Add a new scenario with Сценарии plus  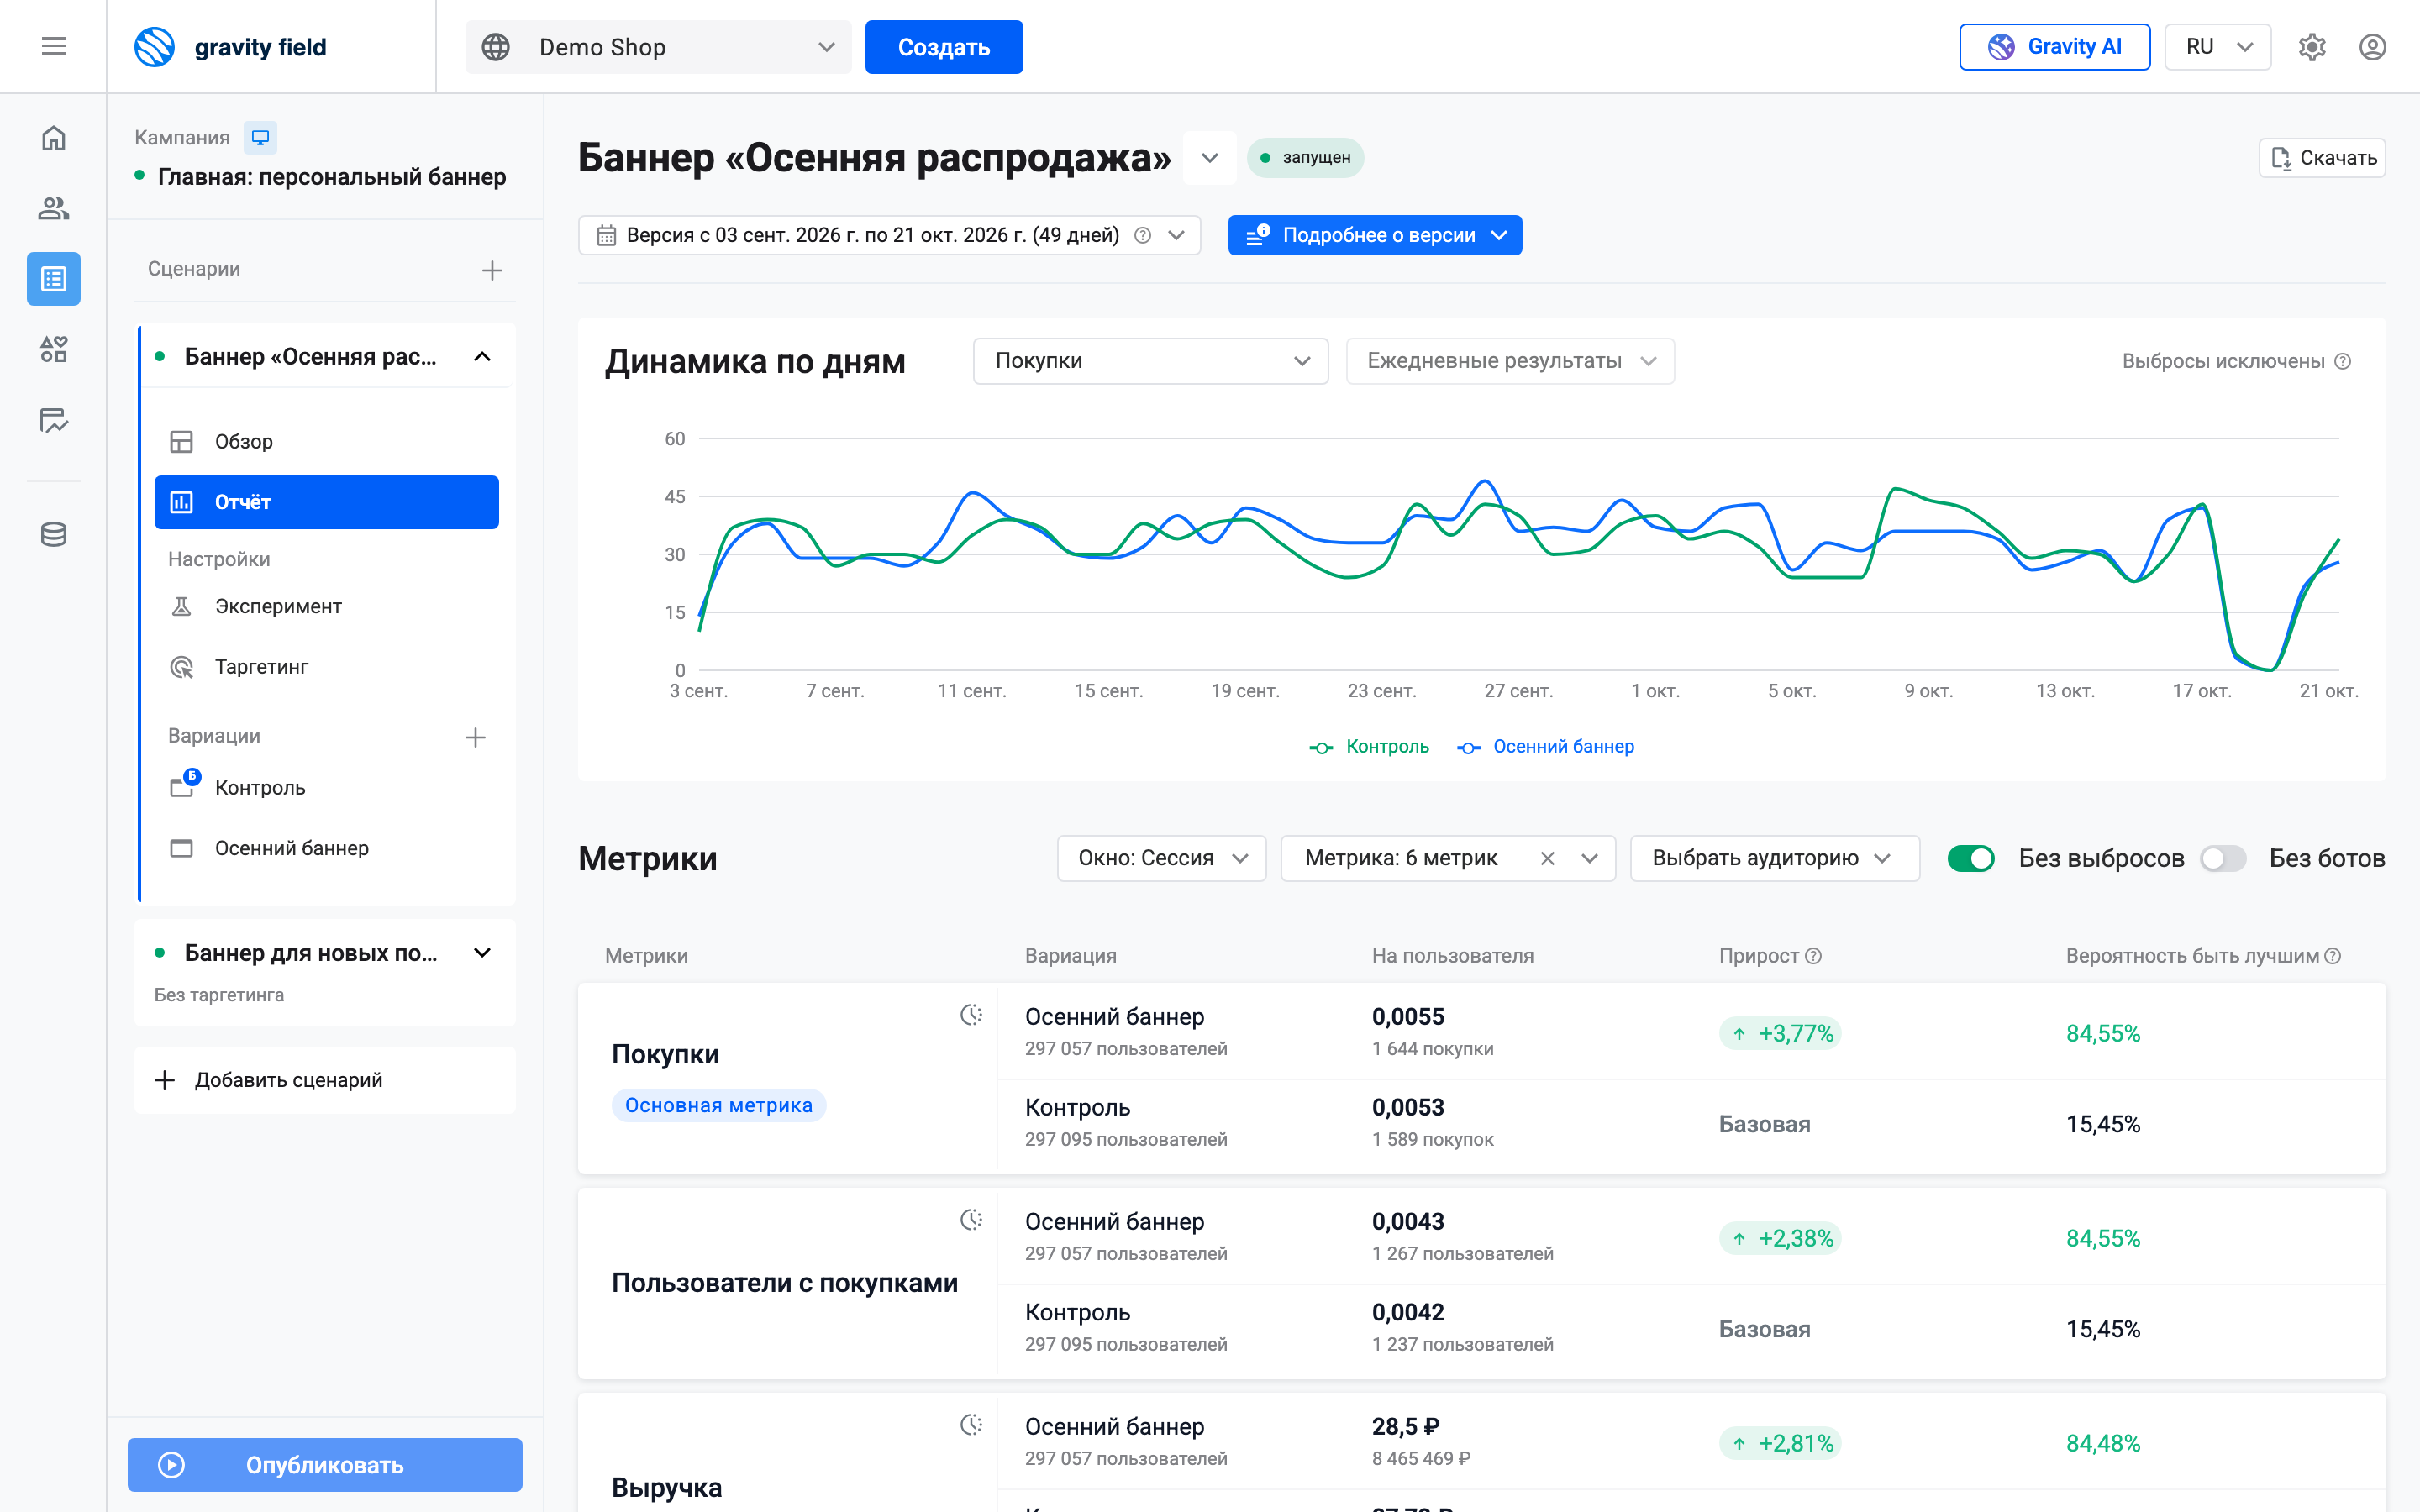[491, 270]
